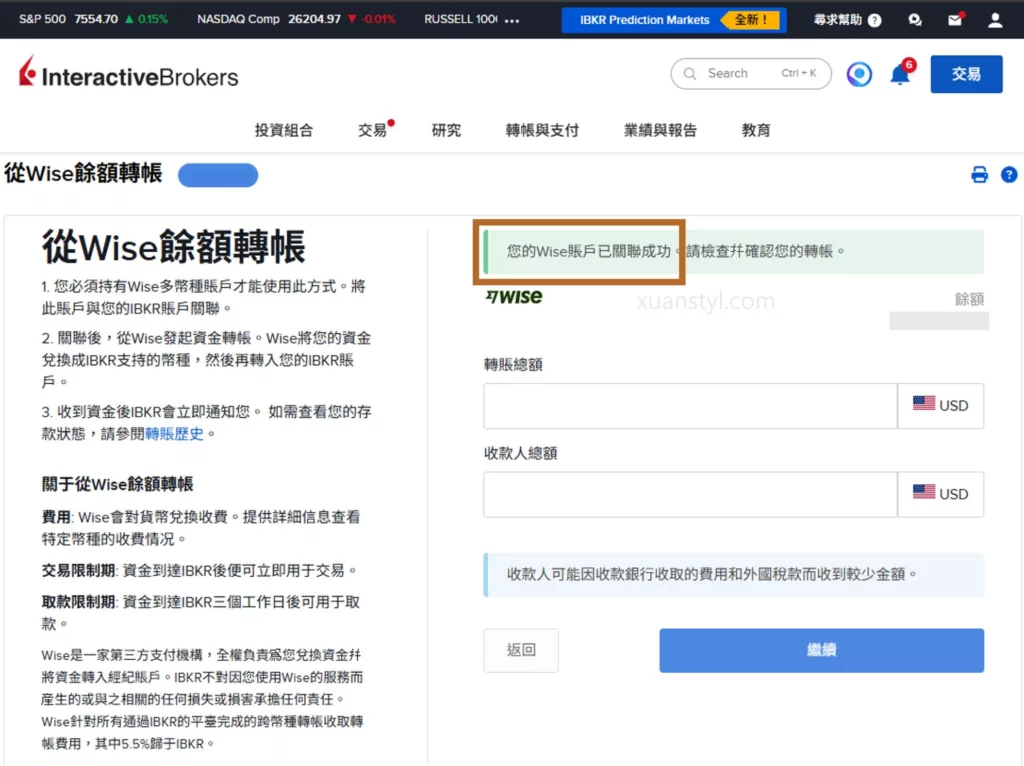
Task: Click the IBKR Prediction Markets banner
Action: pos(673,20)
